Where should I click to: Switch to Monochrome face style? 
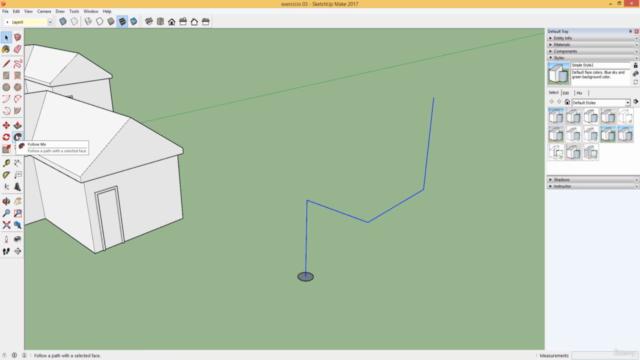click(134, 22)
